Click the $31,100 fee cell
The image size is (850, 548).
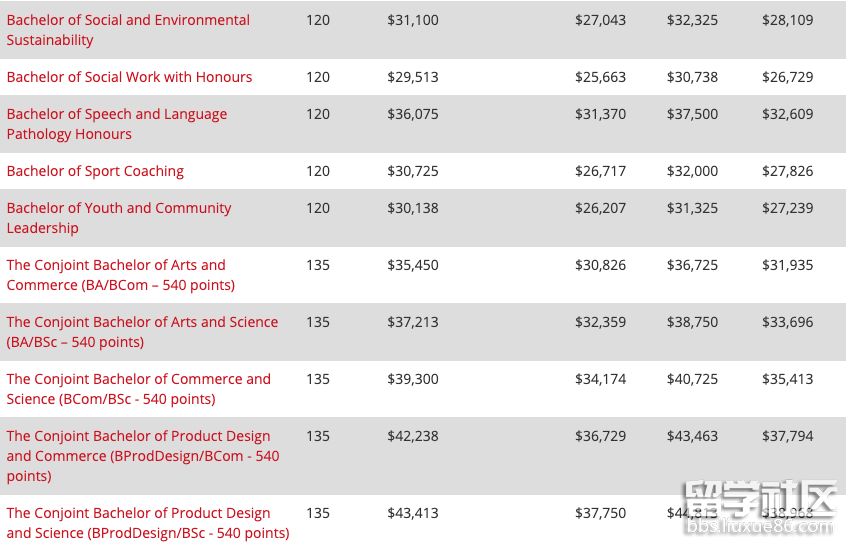[x=413, y=20]
